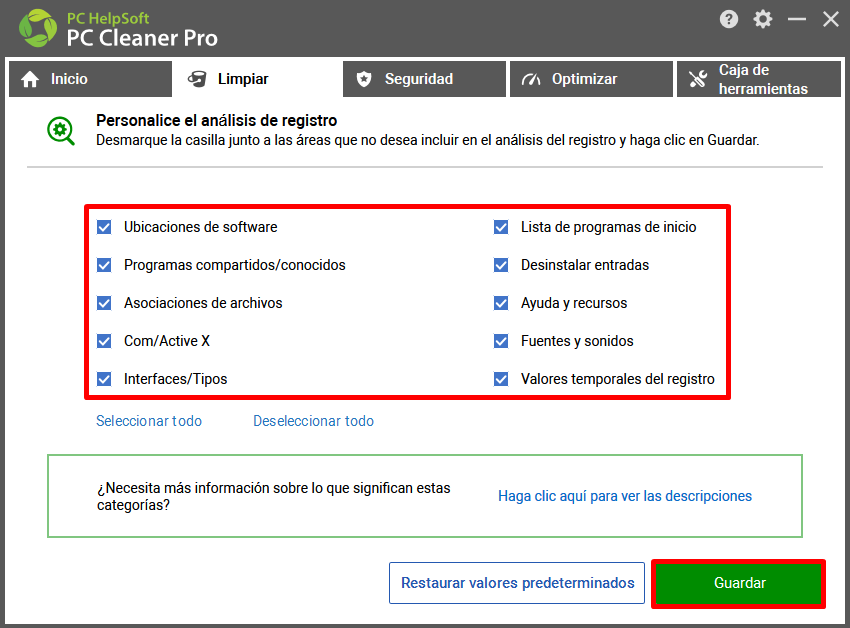Click the question text about categorías
Viewport: 850px width, 628px height.
pyautogui.click(x=274, y=496)
